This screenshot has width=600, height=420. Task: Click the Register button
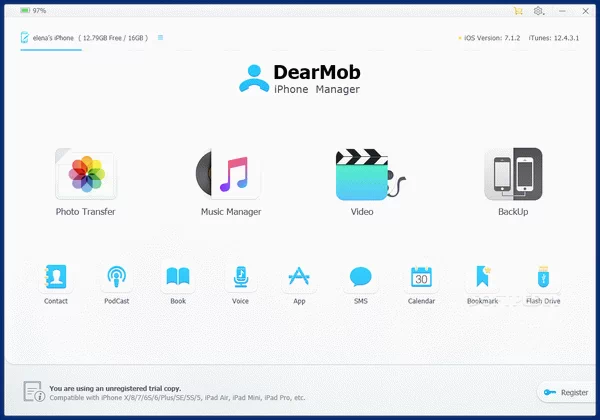(567, 392)
